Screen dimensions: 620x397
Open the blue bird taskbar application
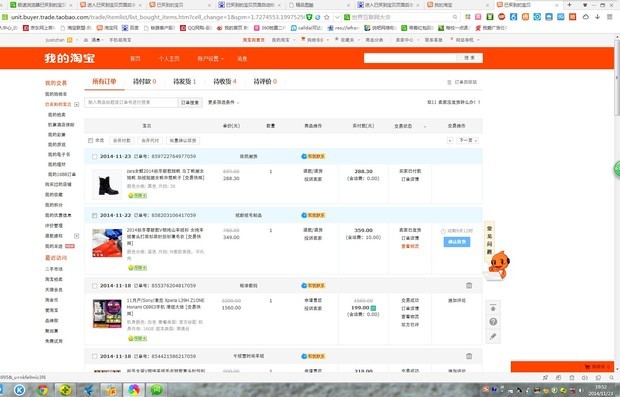(89, 390)
